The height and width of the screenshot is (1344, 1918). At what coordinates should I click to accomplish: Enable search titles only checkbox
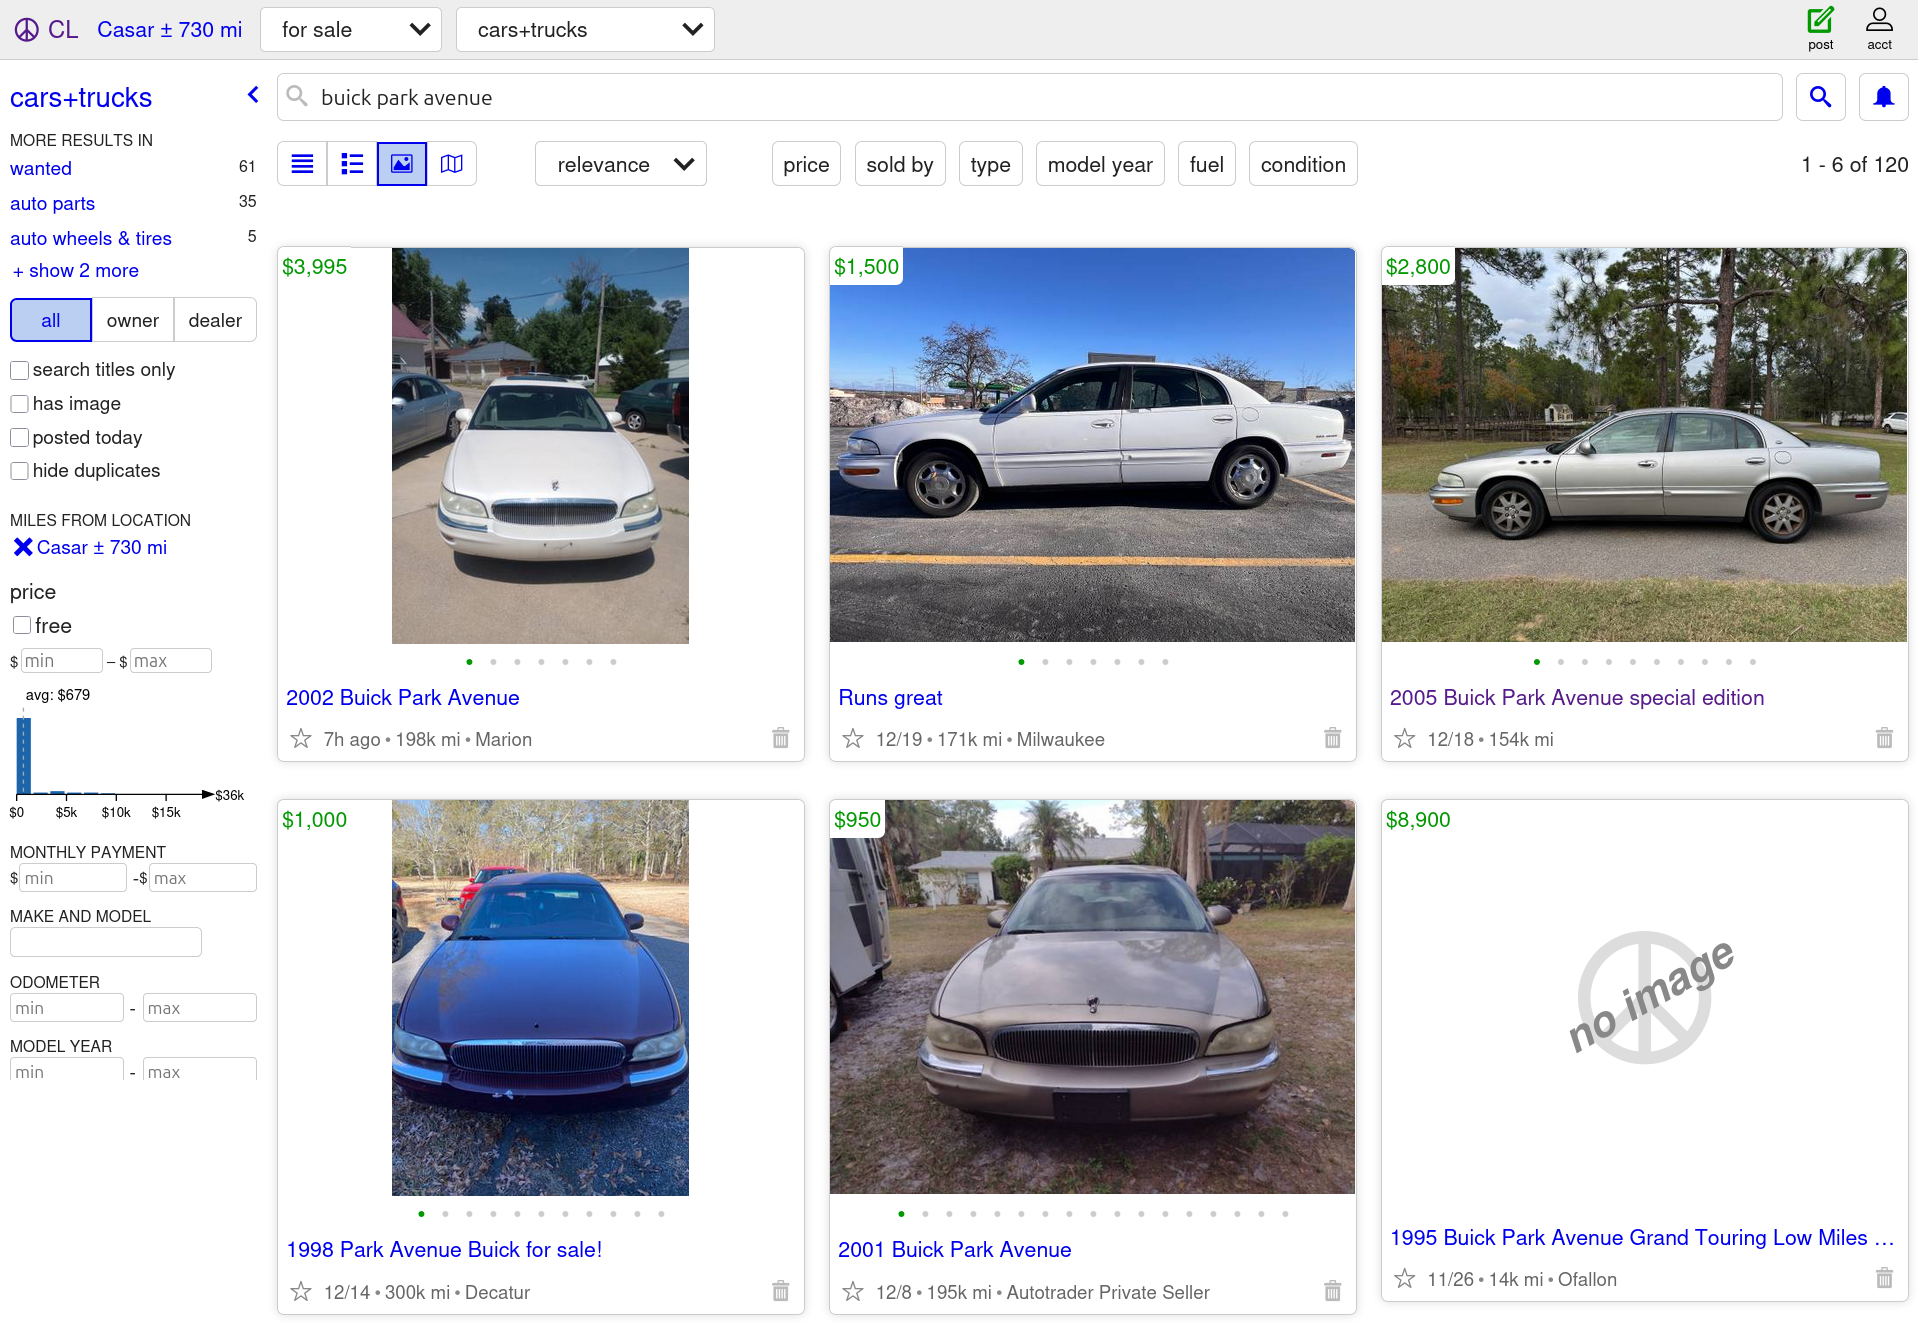(19, 370)
